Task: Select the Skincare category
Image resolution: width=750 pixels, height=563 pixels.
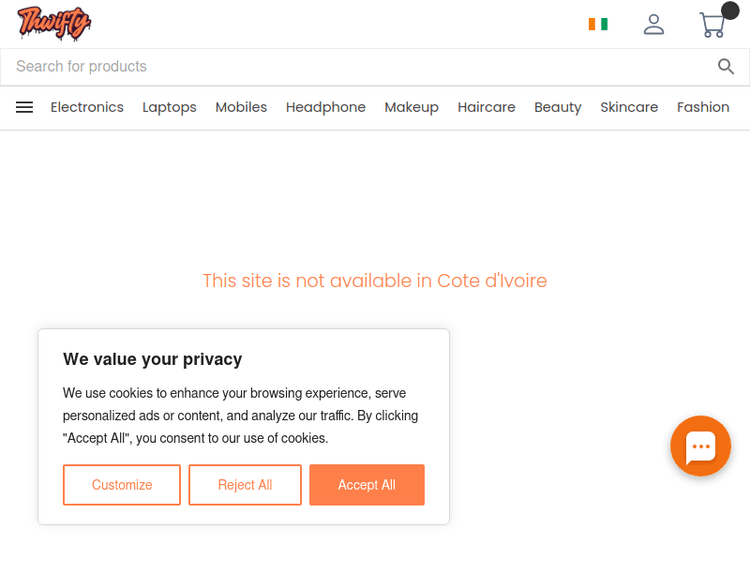Action: tap(629, 107)
